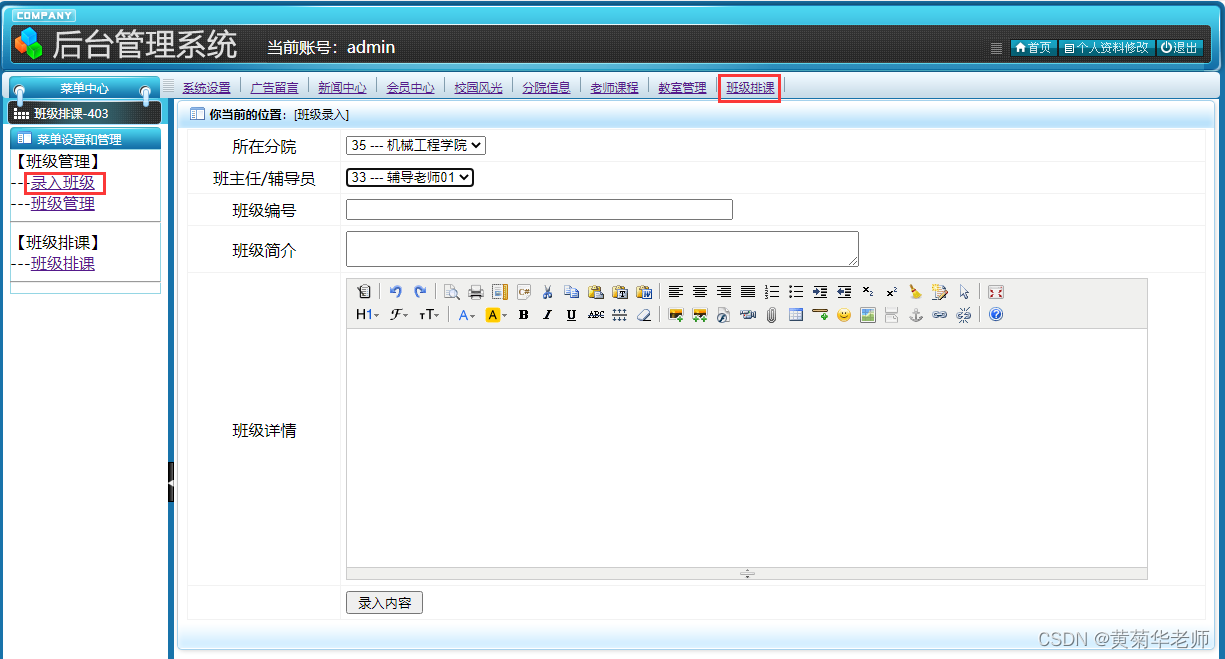Log out via 退出 button

[x=1179, y=47]
